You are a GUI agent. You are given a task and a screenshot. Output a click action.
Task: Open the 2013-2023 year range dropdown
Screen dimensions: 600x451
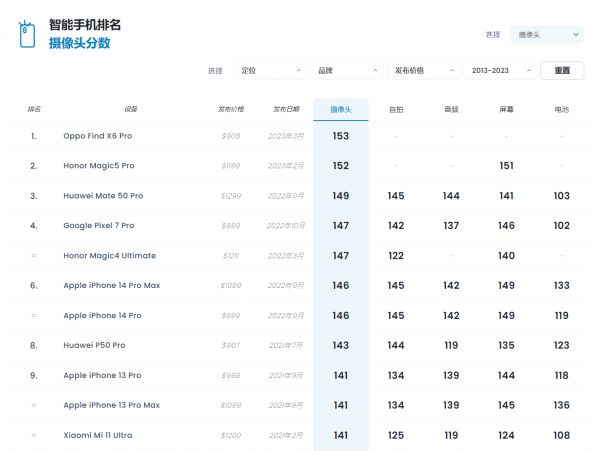(x=499, y=71)
